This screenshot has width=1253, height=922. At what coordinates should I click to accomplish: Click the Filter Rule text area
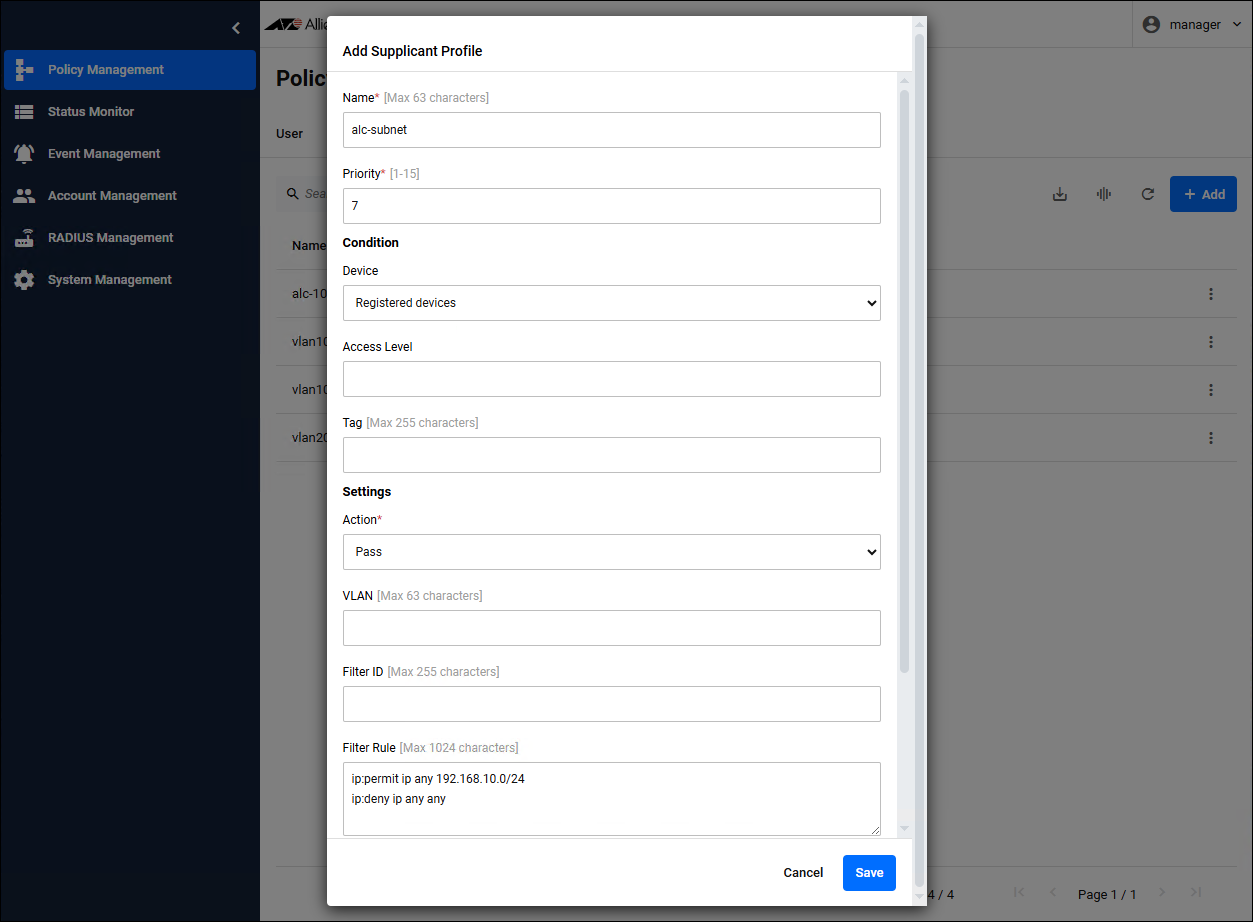click(611, 798)
